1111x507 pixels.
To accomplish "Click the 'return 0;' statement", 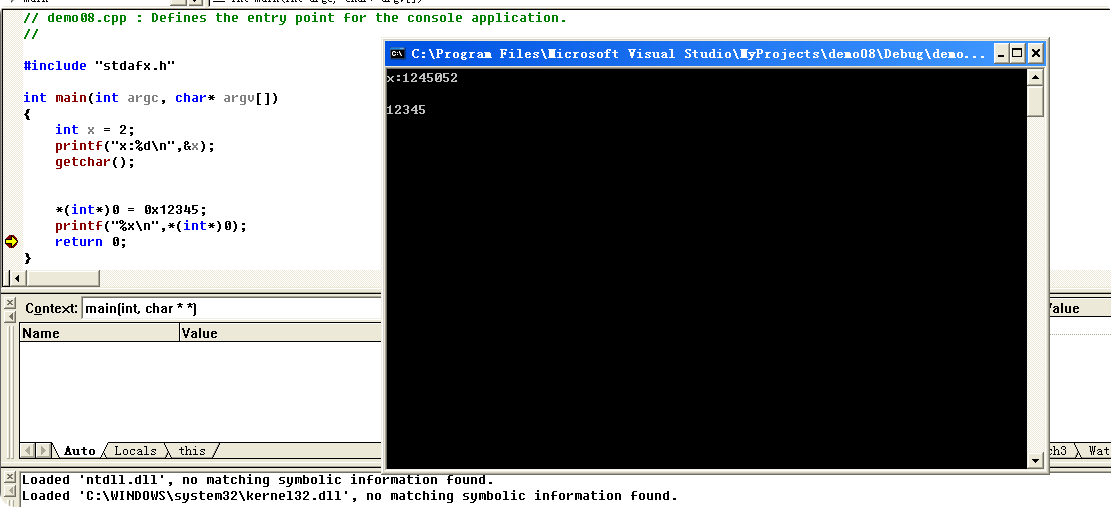I will pos(91,242).
